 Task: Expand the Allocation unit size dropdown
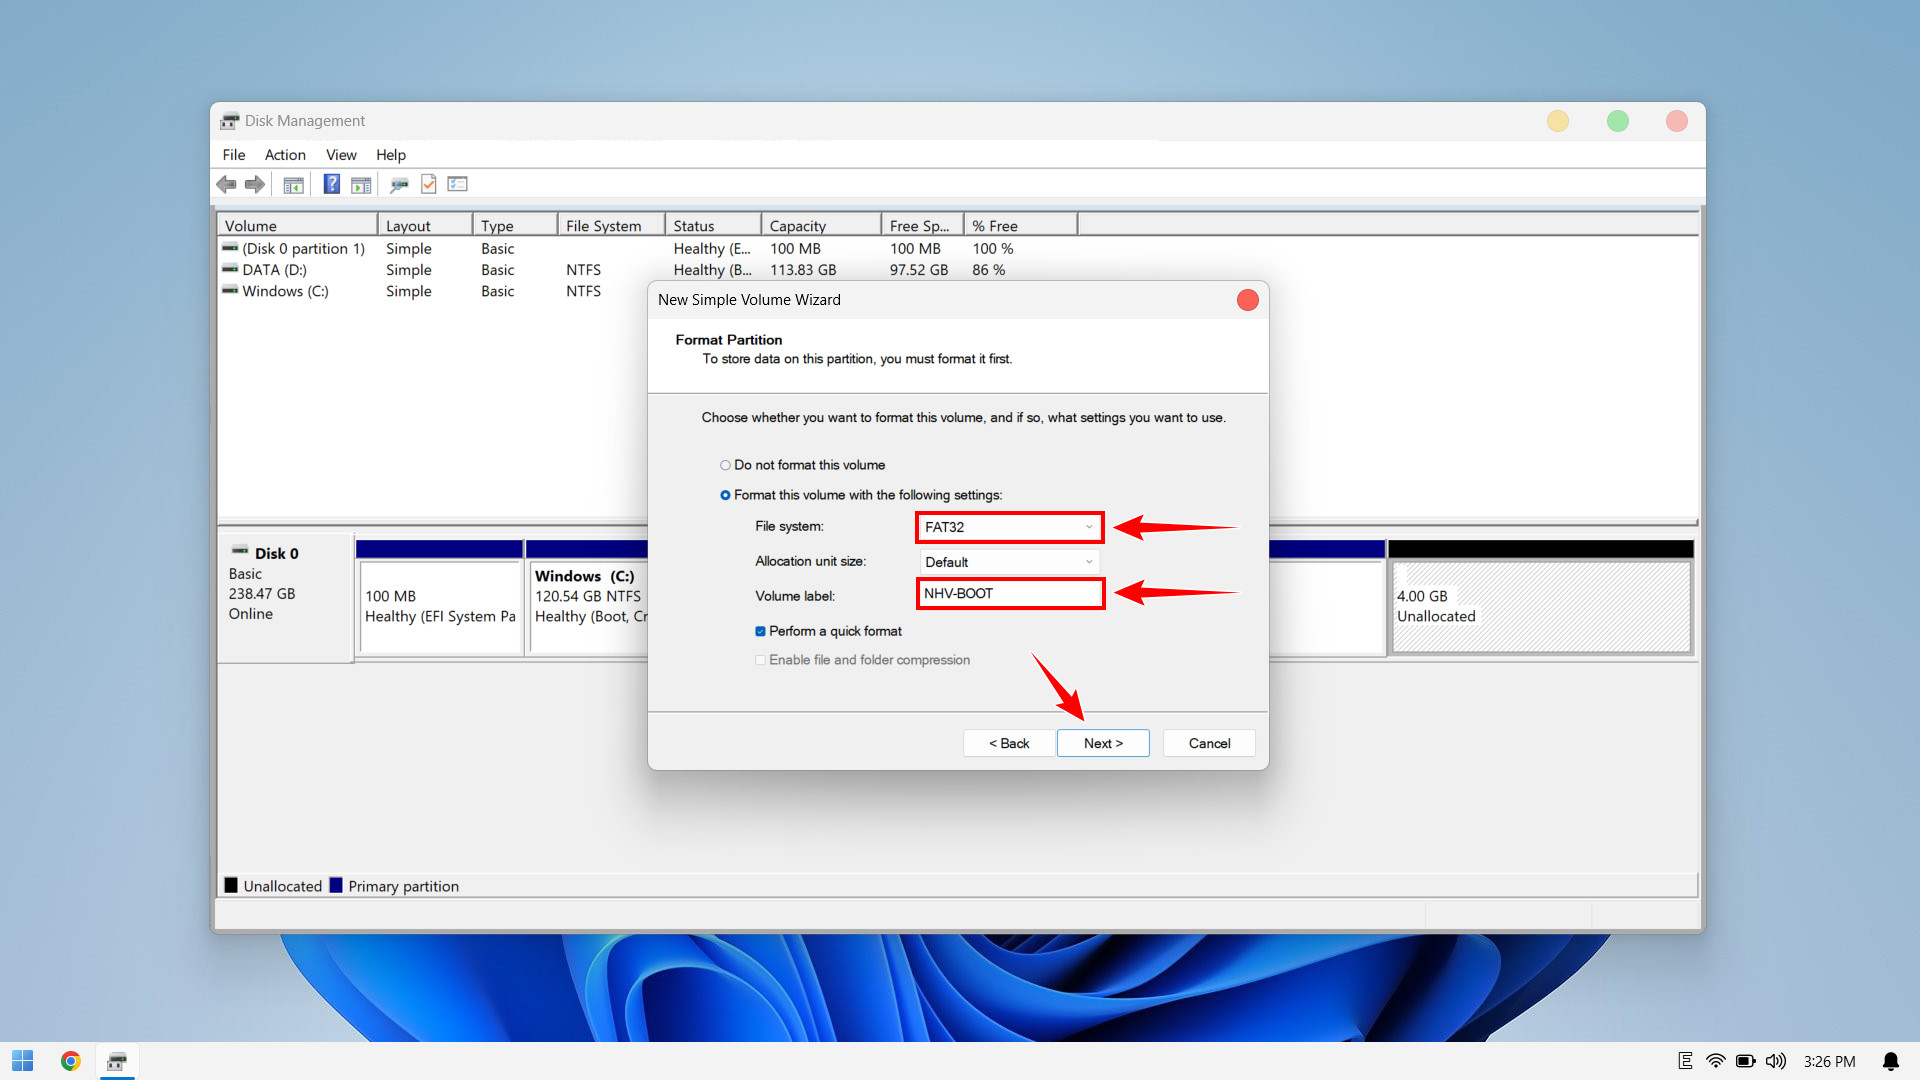point(1009,562)
